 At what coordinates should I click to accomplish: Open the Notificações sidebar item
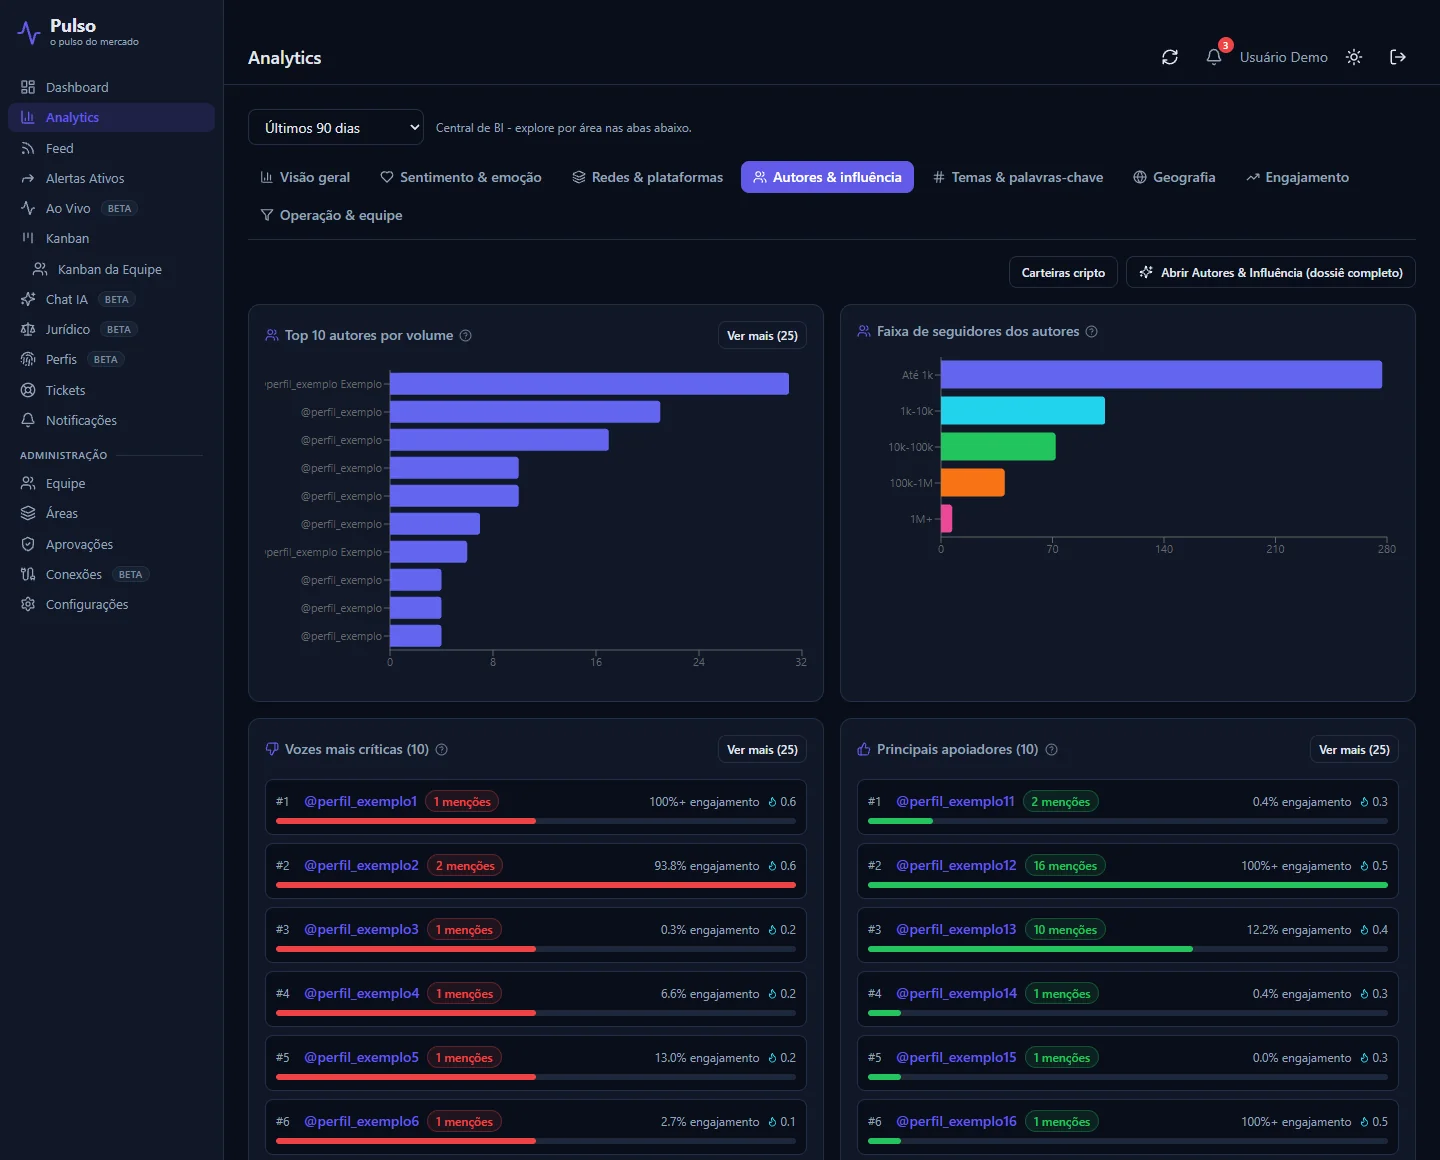point(111,420)
